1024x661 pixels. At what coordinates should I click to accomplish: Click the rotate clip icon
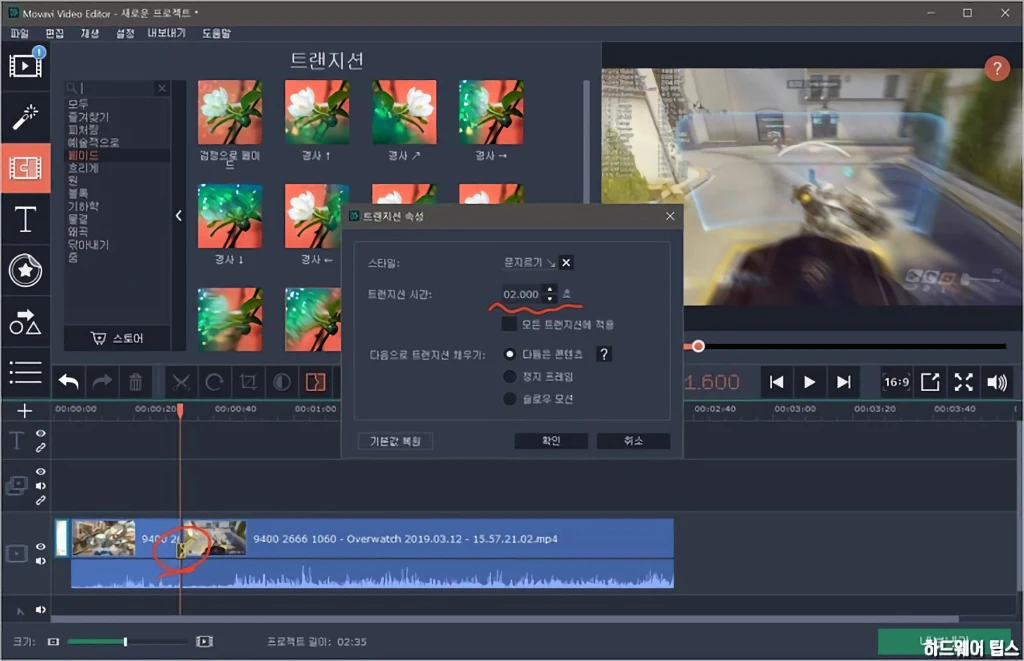point(214,381)
